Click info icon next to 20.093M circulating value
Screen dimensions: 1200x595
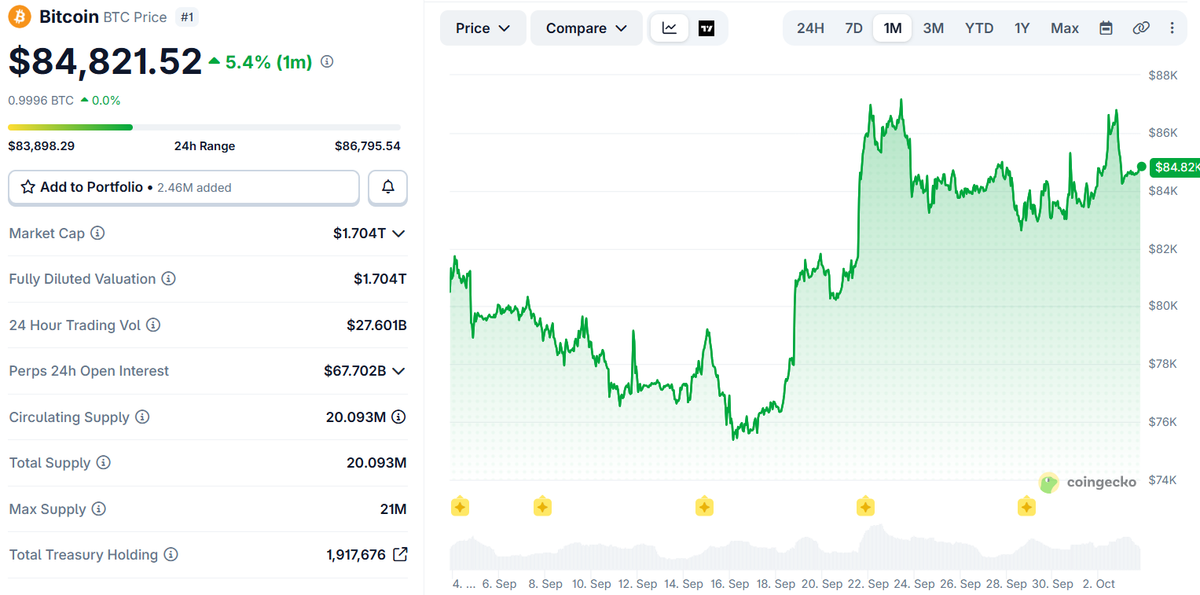coord(399,417)
